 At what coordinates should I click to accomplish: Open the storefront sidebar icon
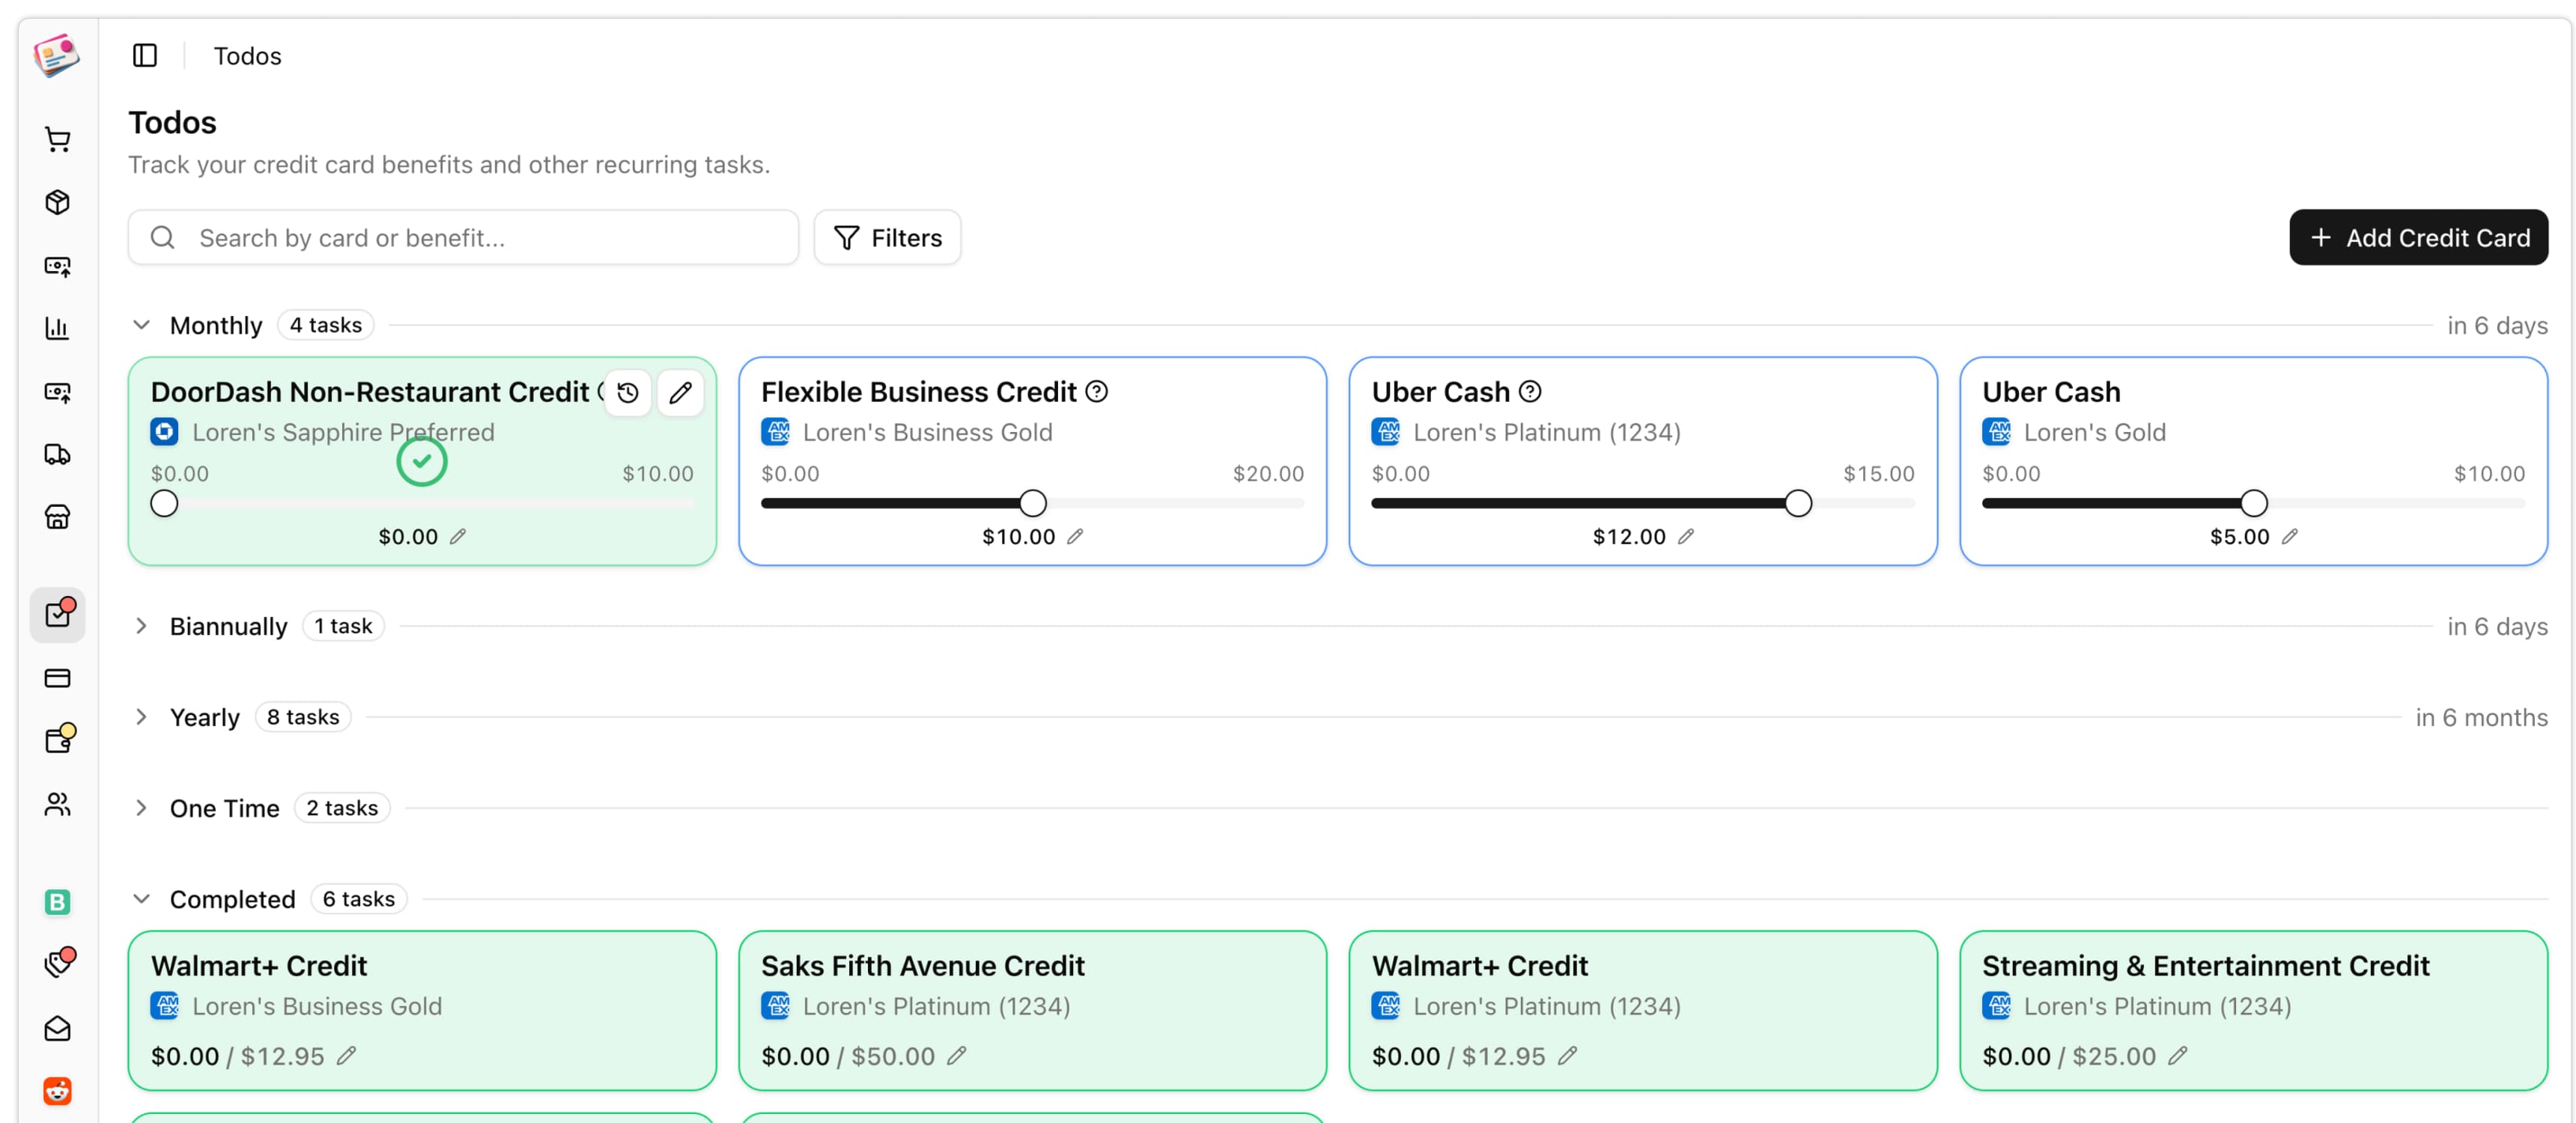58,517
